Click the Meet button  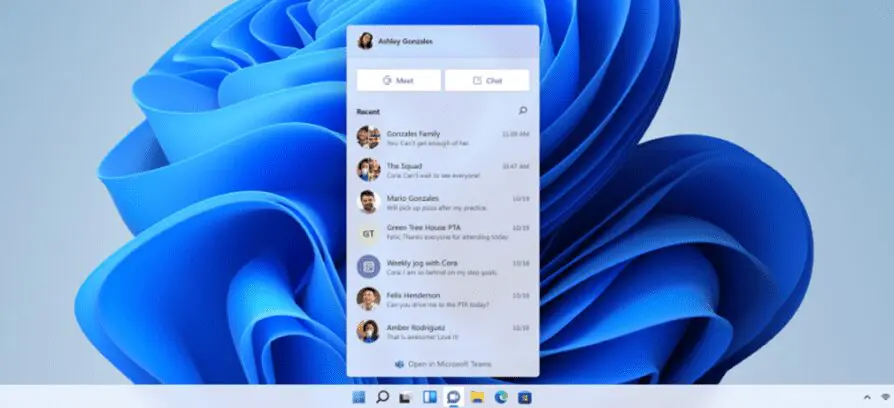click(399, 80)
